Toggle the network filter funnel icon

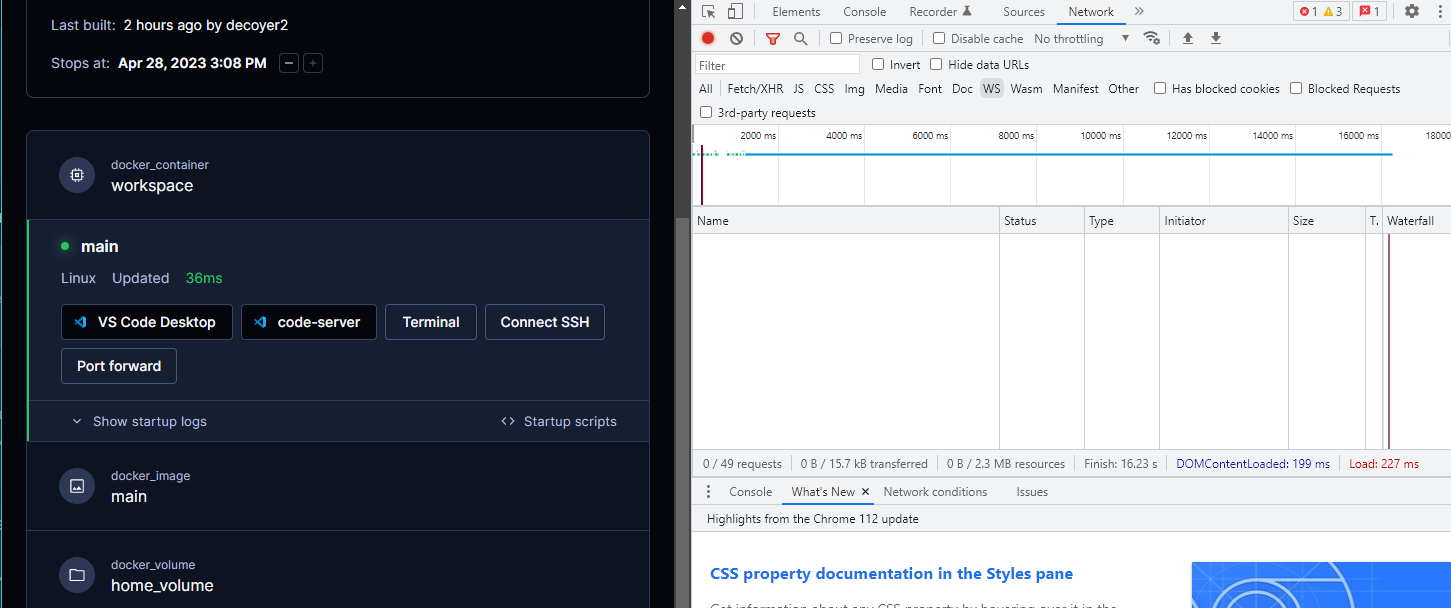[772, 38]
